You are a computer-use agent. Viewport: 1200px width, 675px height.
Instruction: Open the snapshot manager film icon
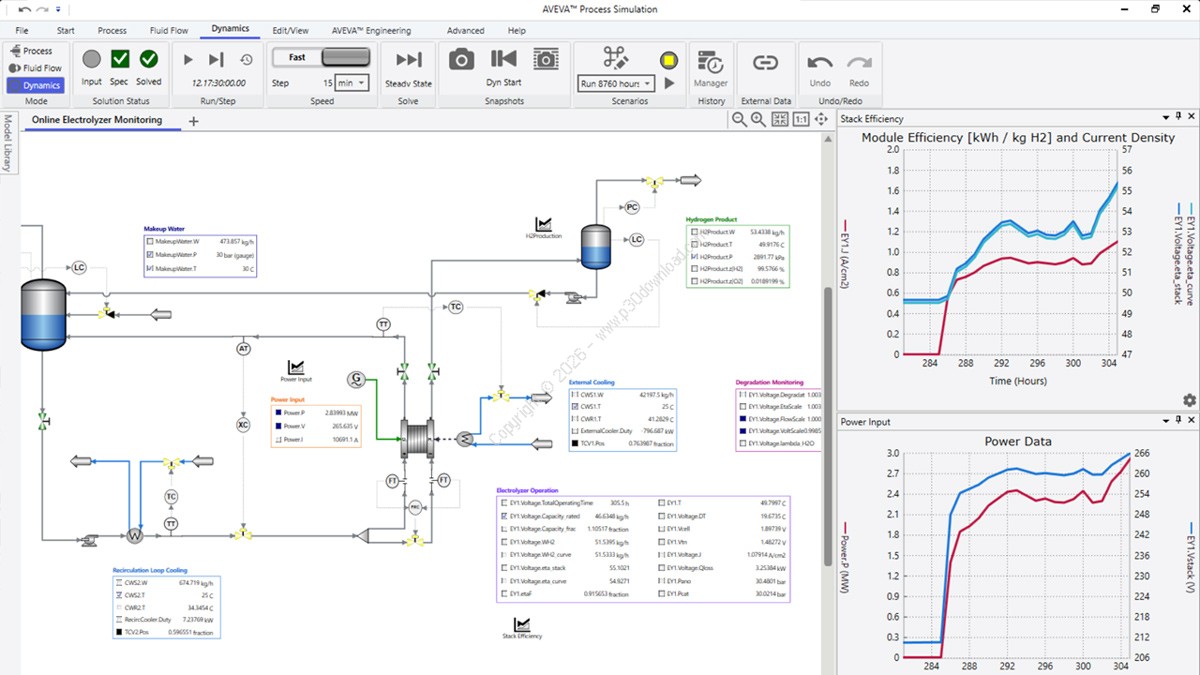pos(546,60)
